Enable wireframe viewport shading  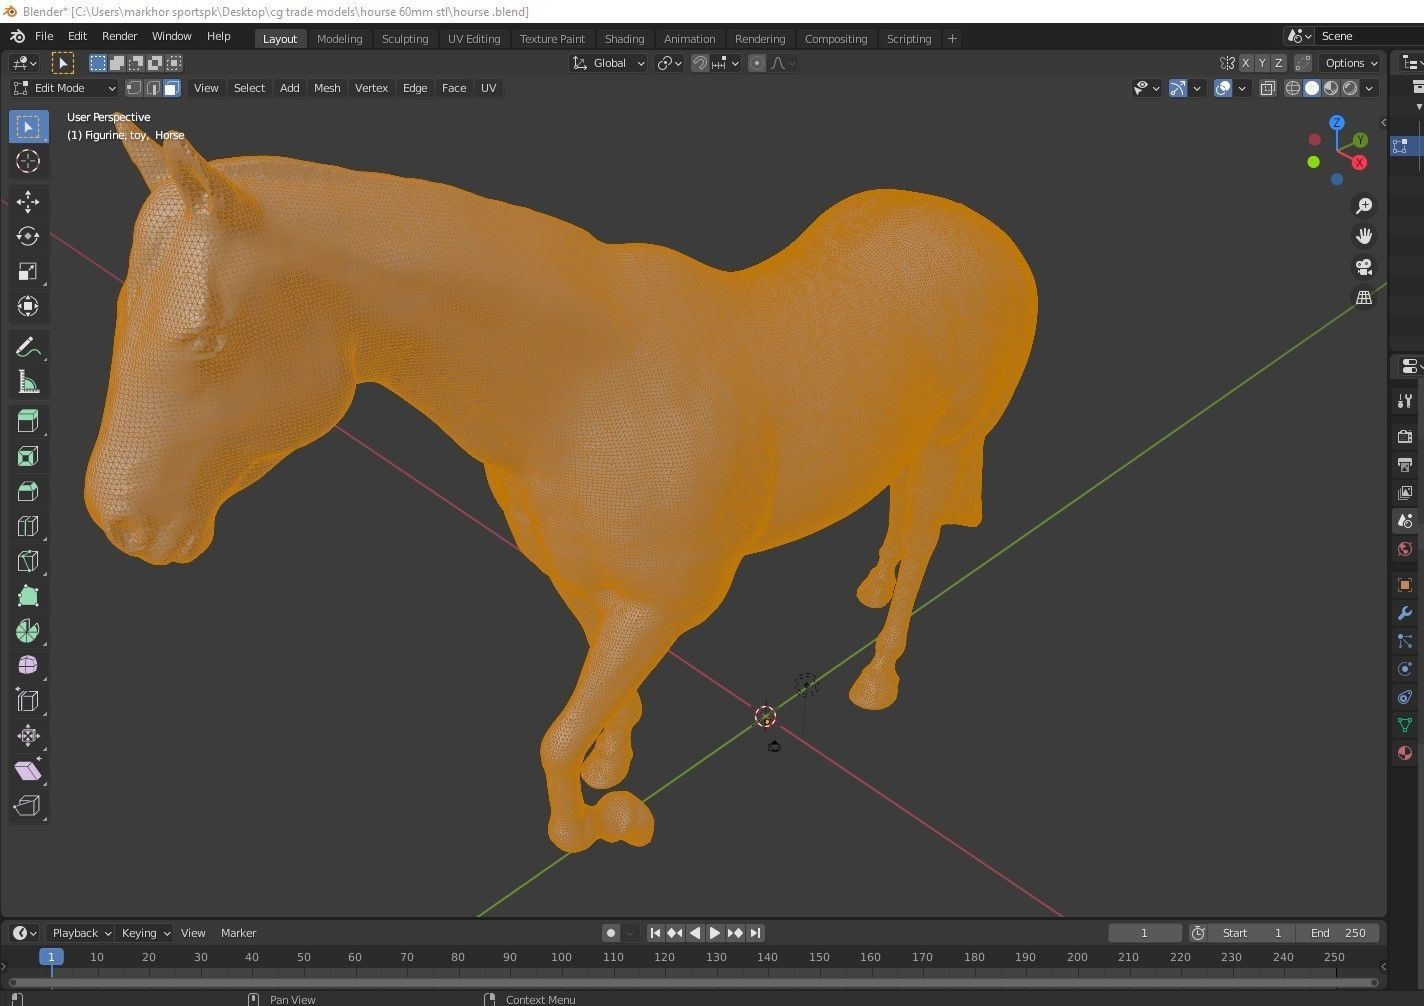[1292, 88]
